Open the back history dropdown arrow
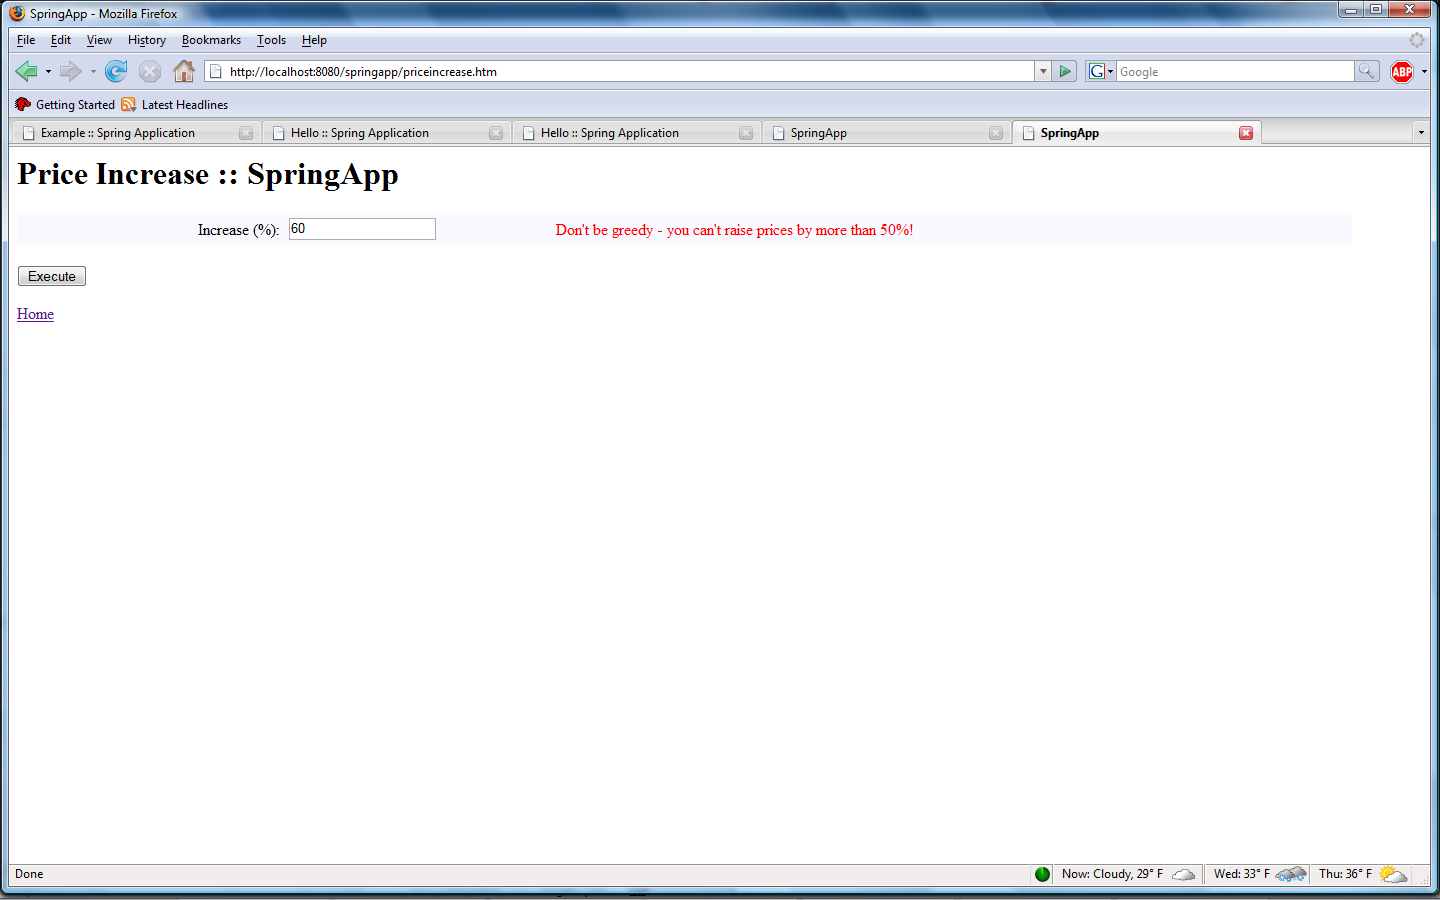Viewport: 1440px width, 900px height. (48, 72)
